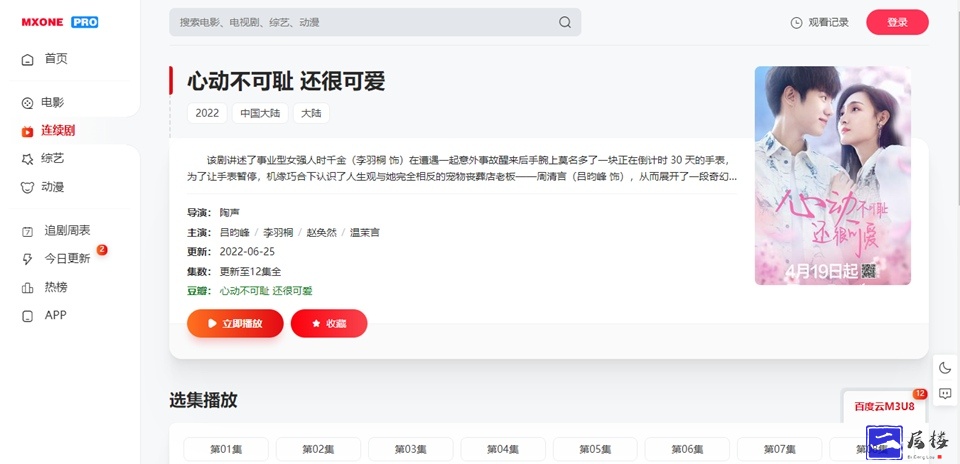Click the MXONE PRO logo
This screenshot has height=464, width=960.
tap(60, 22)
